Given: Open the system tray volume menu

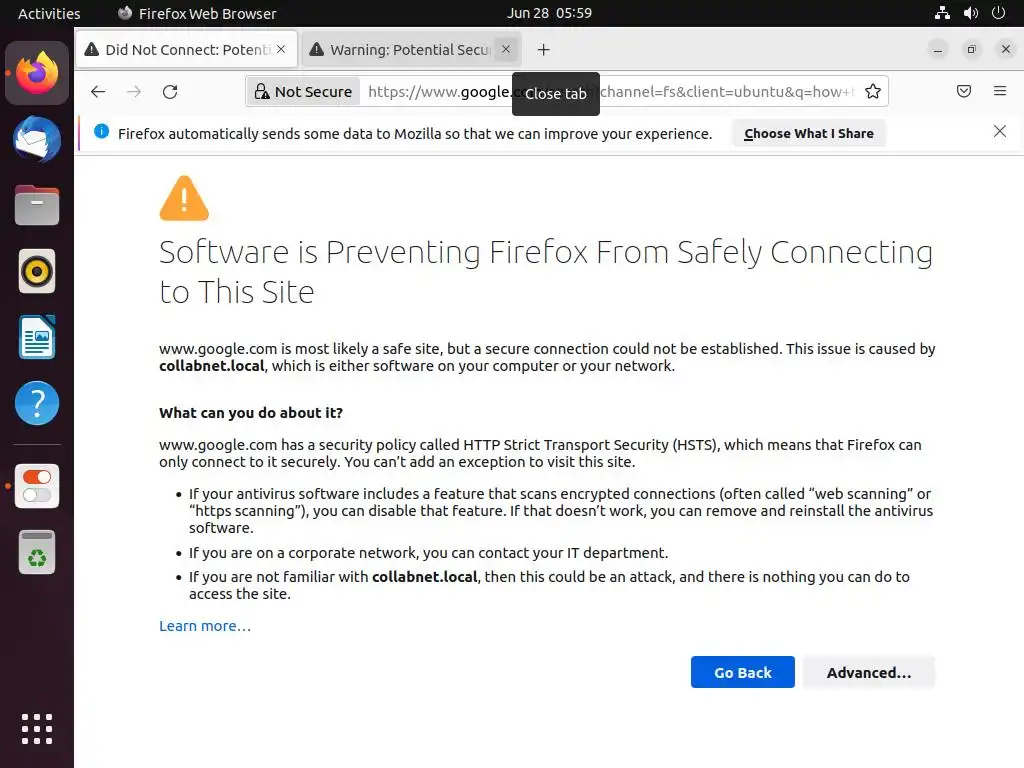Looking at the screenshot, I should [x=970, y=13].
